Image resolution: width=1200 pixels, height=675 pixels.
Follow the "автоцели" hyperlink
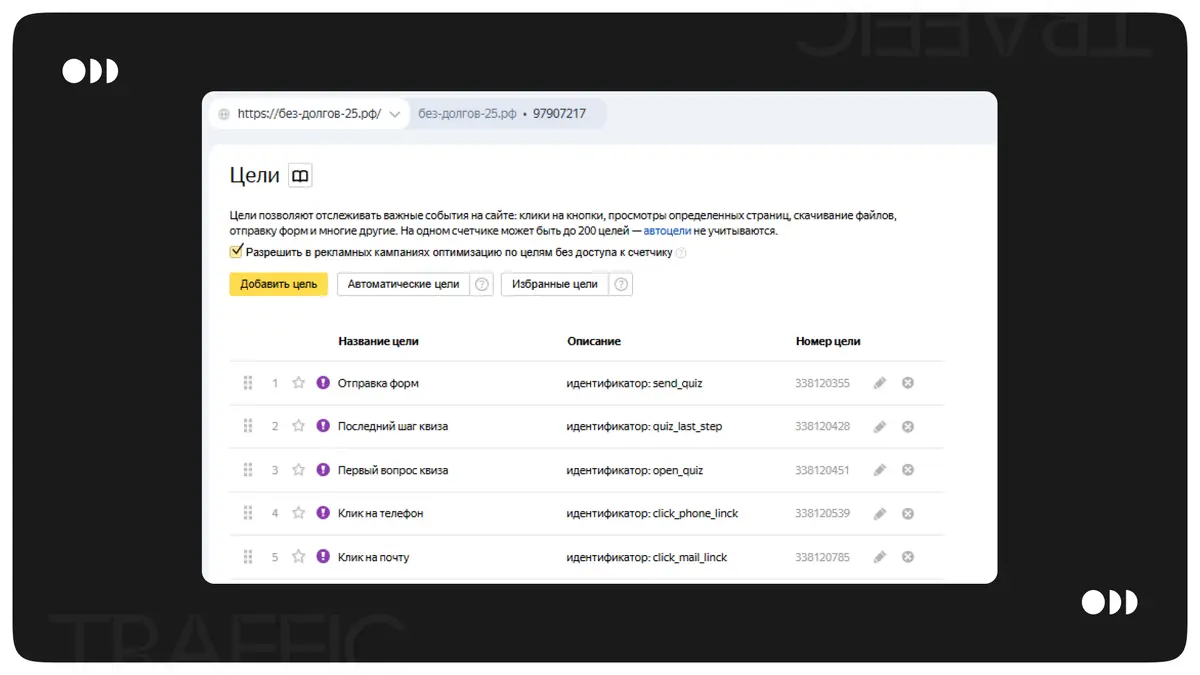click(667, 231)
